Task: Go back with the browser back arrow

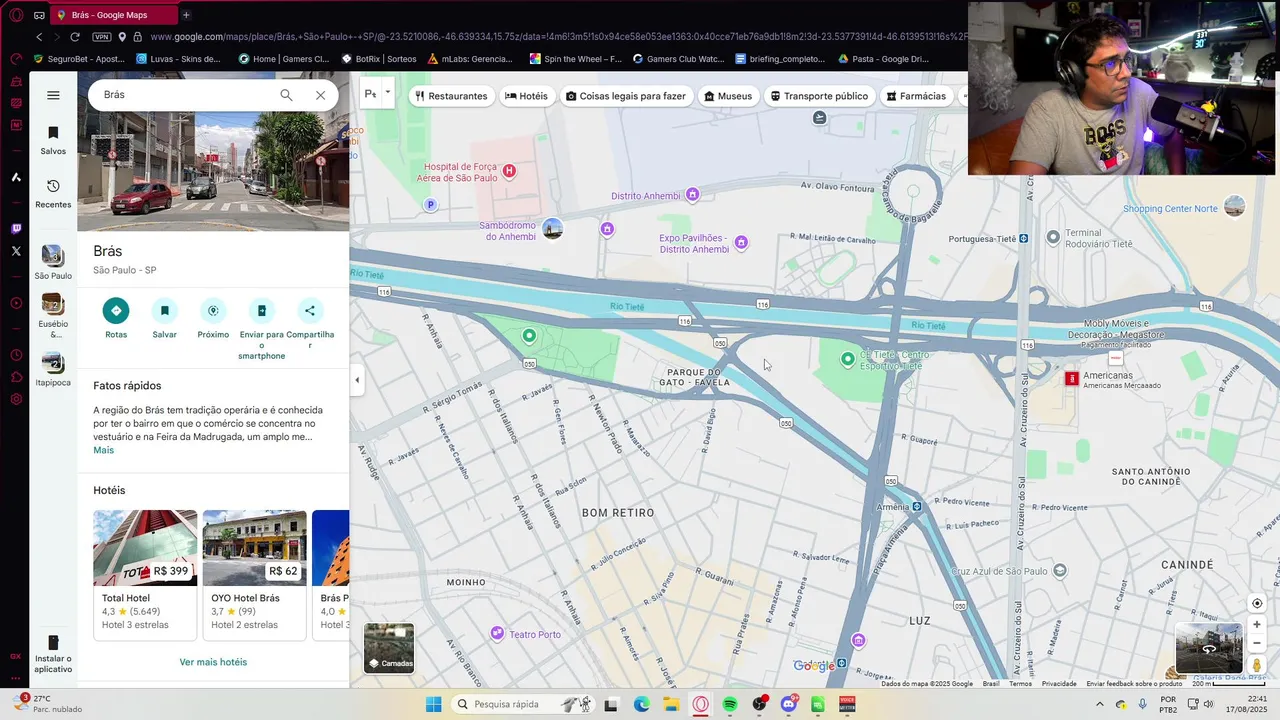Action: tap(39, 37)
